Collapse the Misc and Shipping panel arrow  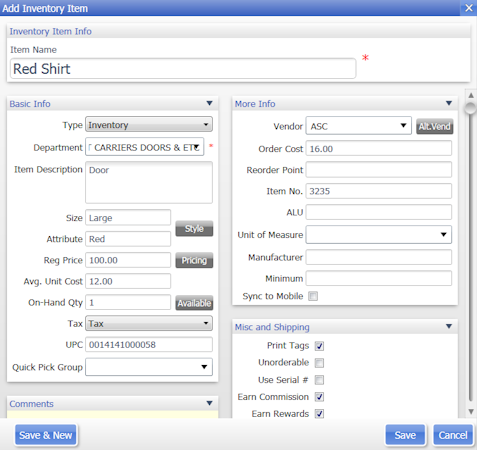pos(449,326)
